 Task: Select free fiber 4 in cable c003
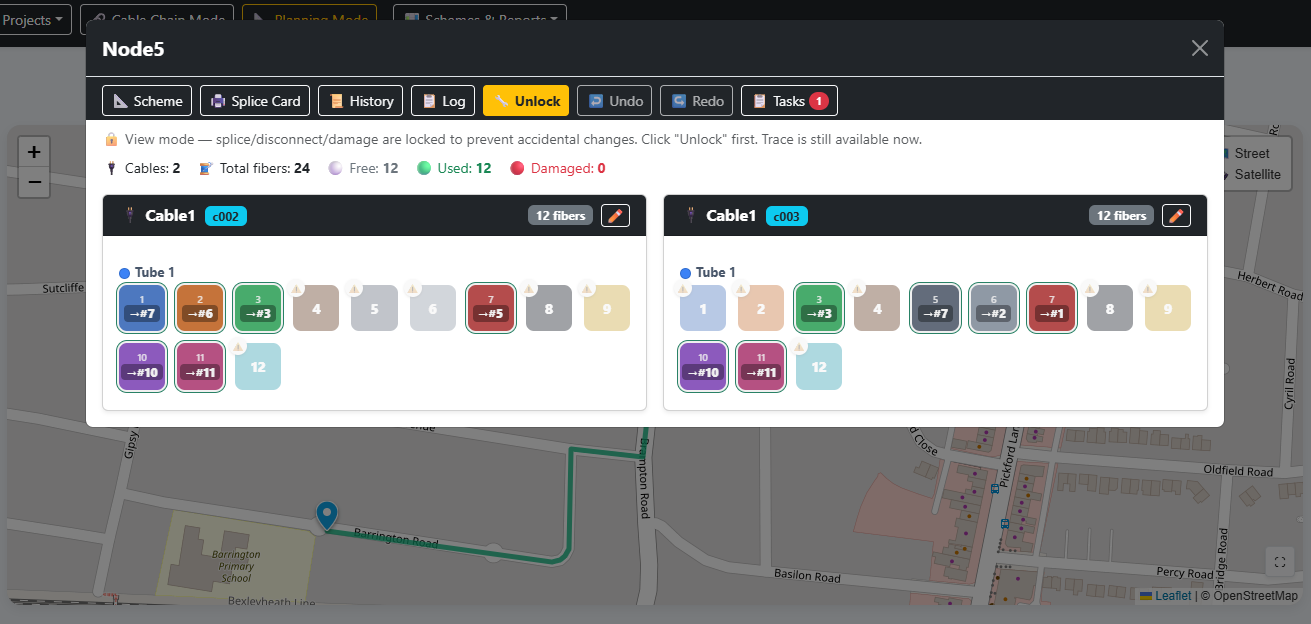[x=877, y=308]
